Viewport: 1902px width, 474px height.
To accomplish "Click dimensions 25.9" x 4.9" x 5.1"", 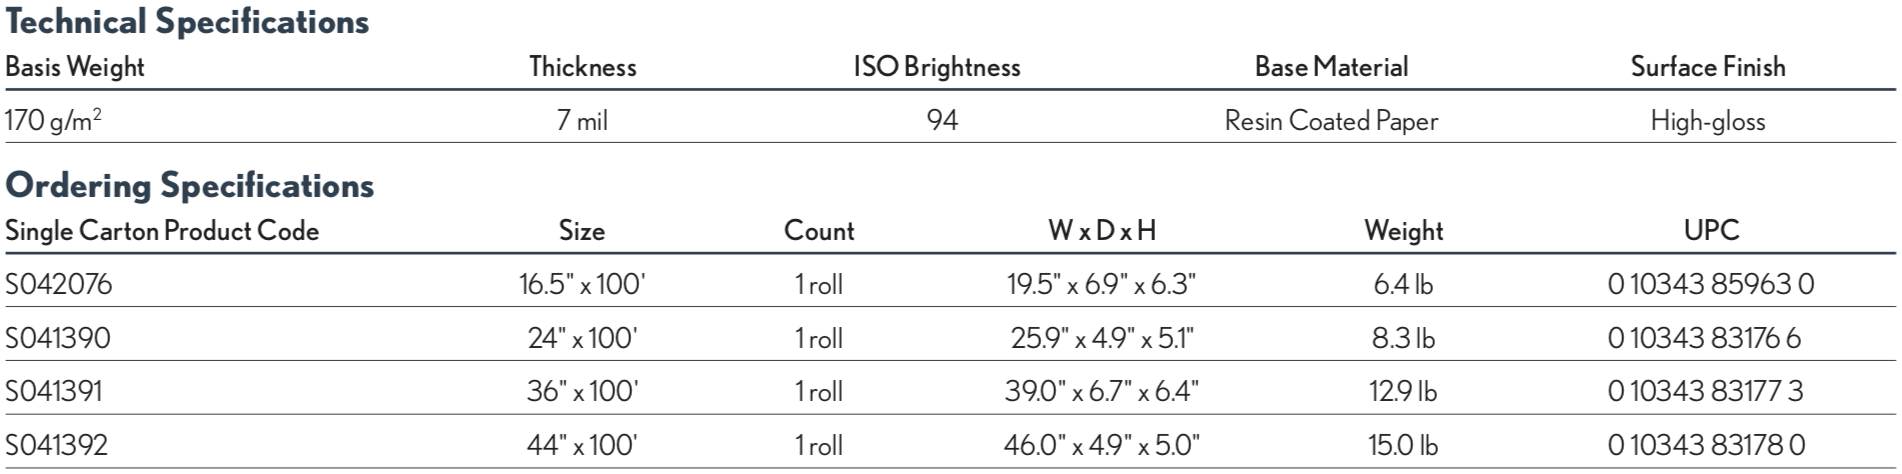I will point(1101,338).
